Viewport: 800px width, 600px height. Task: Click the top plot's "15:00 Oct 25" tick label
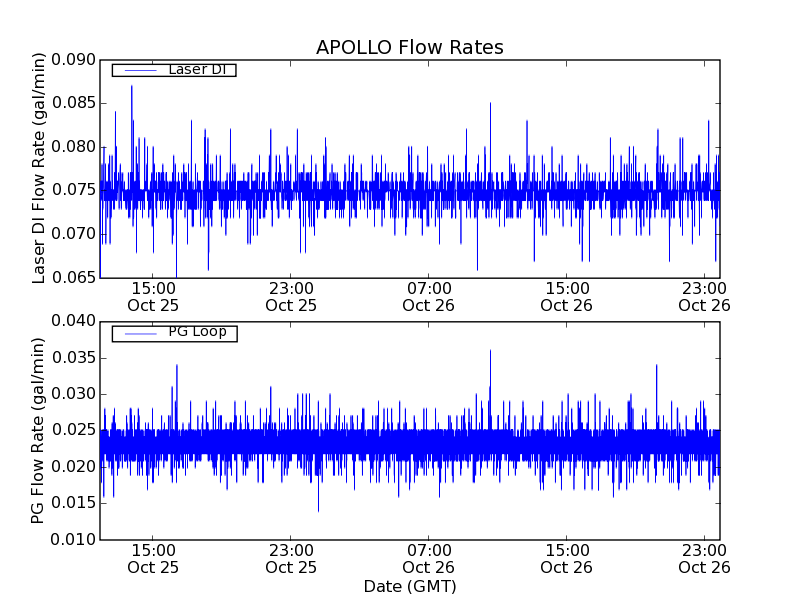[x=153, y=296]
